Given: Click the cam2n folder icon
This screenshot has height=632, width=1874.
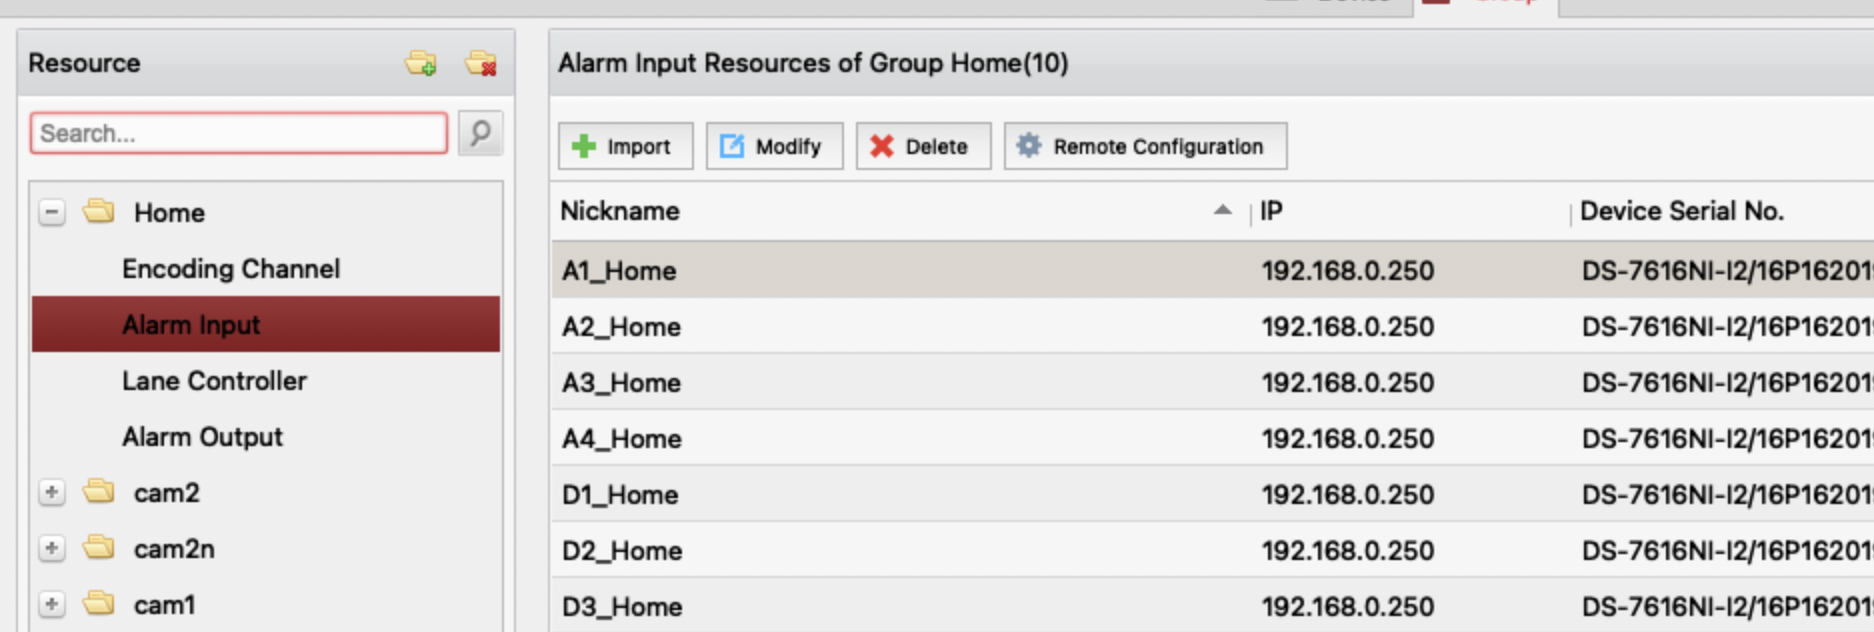Looking at the screenshot, I should coord(99,548).
